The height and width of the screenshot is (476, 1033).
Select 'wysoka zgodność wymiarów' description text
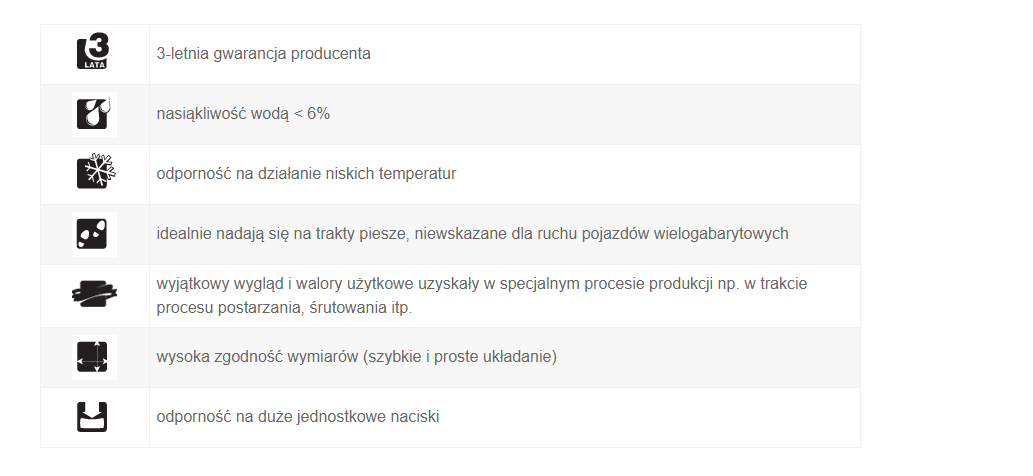(x=356, y=357)
